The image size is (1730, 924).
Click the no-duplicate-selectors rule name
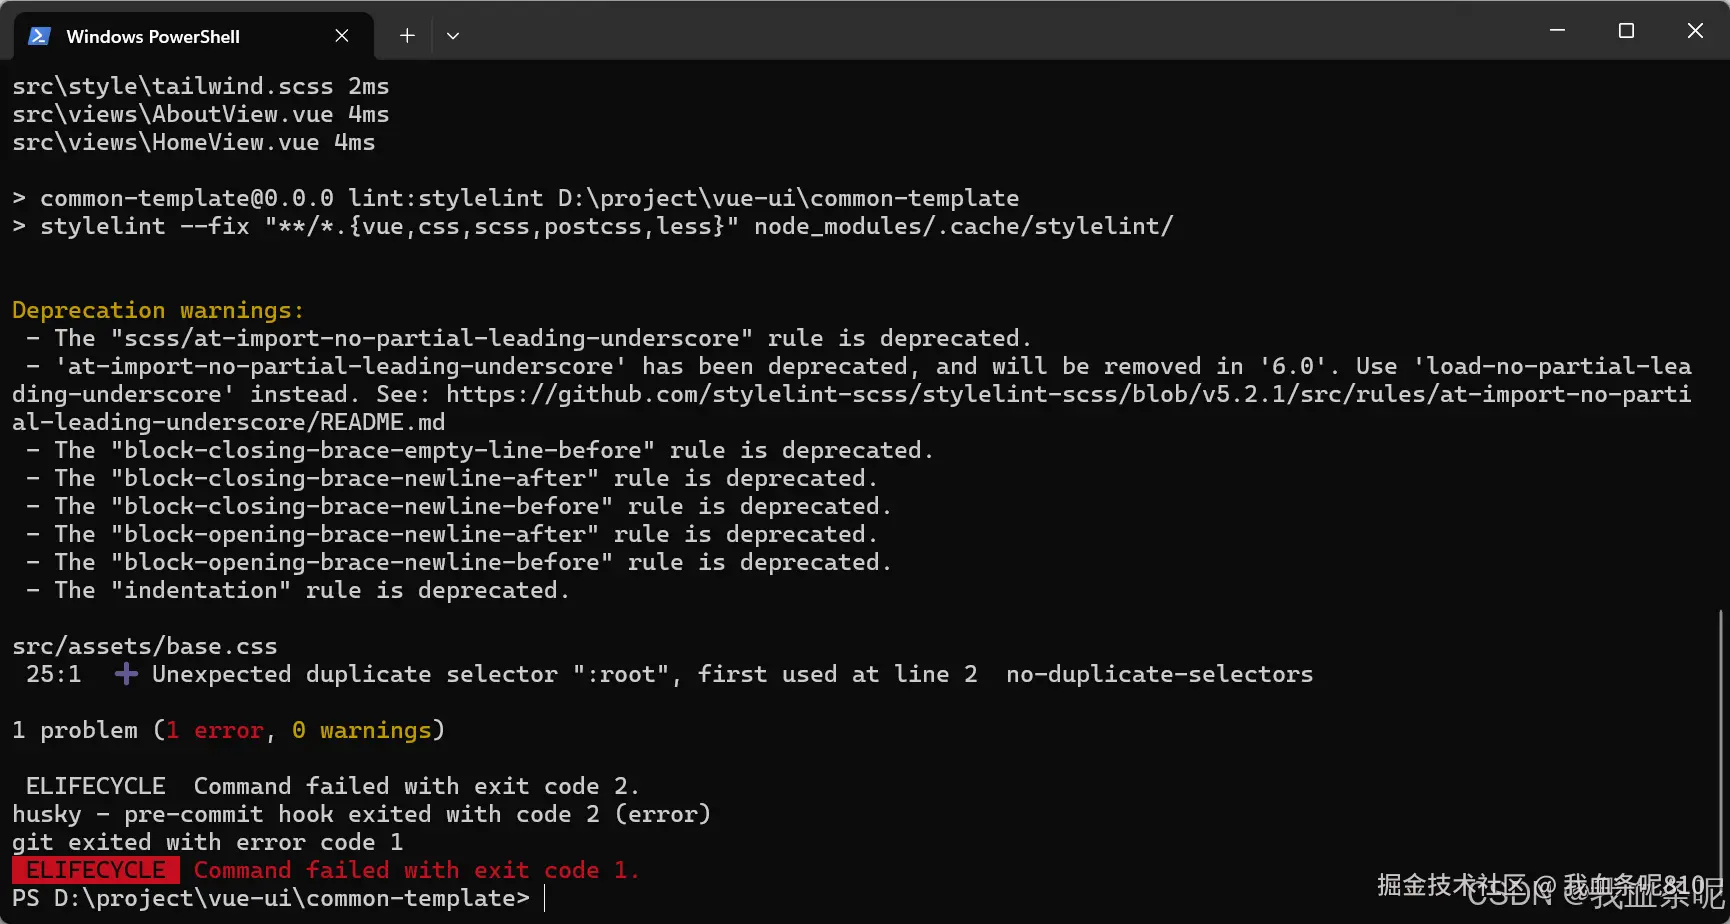[1159, 674]
